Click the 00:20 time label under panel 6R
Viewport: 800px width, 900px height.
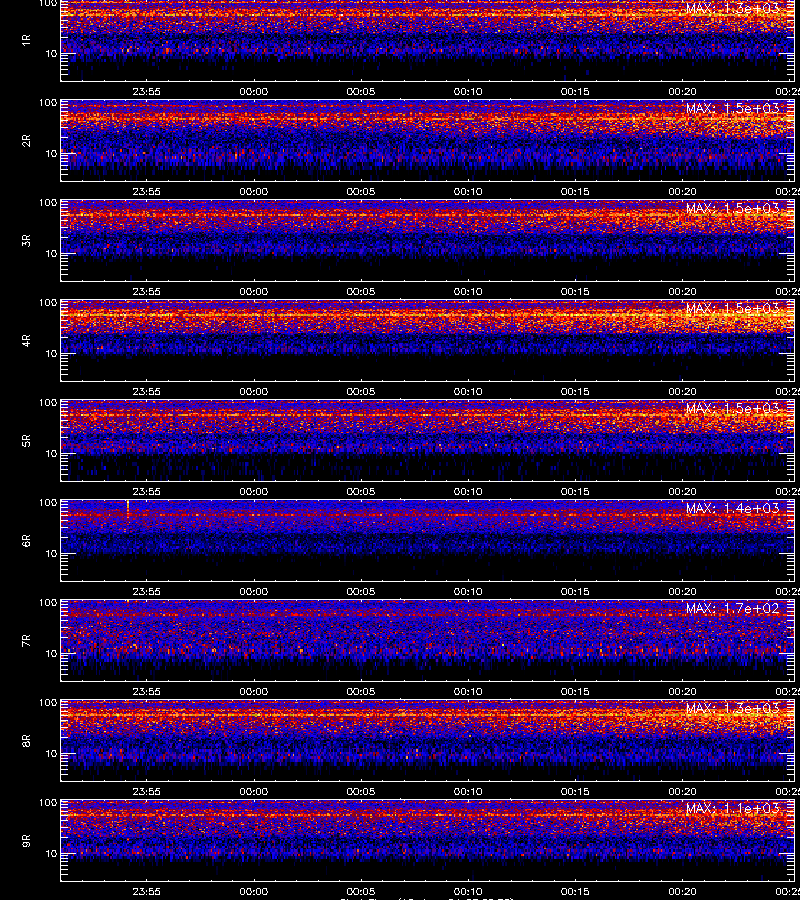tap(682, 591)
